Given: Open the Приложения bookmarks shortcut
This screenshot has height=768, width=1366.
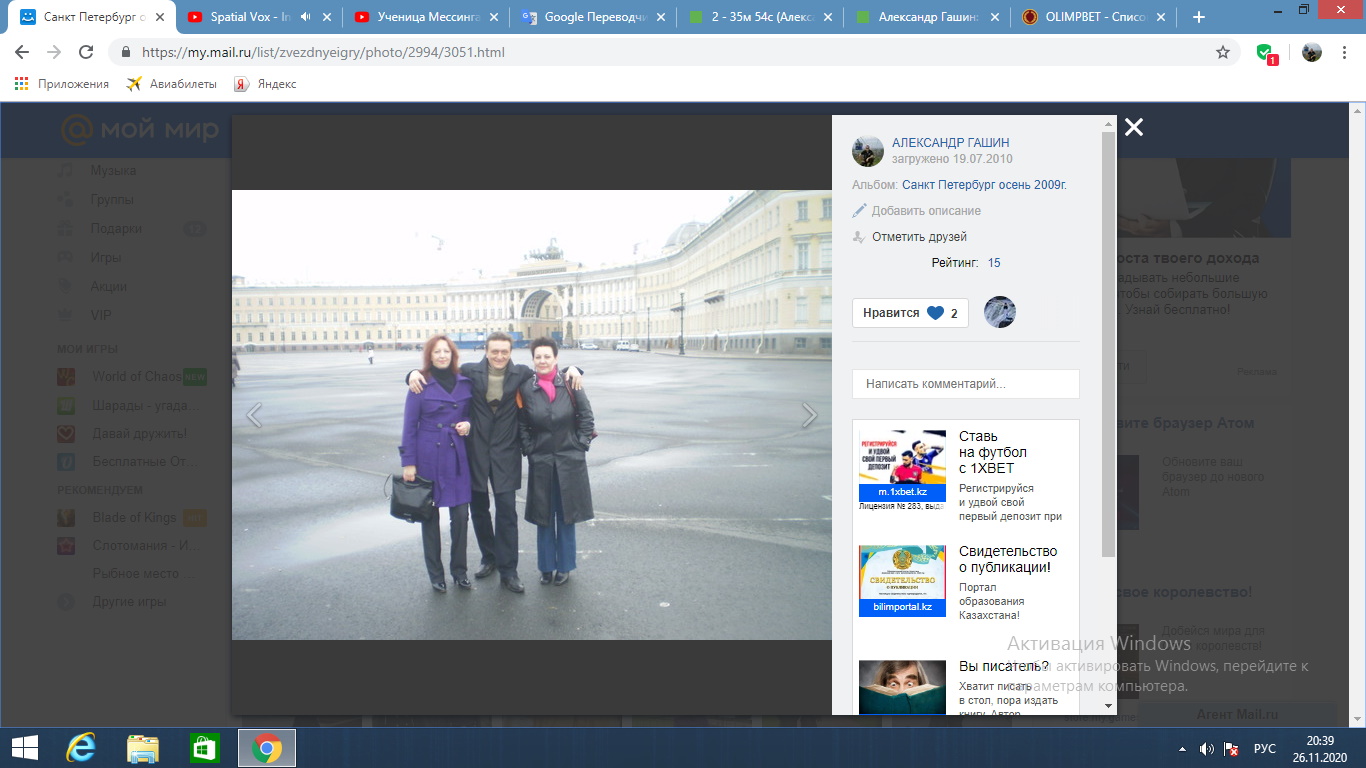Looking at the screenshot, I should (x=62, y=84).
